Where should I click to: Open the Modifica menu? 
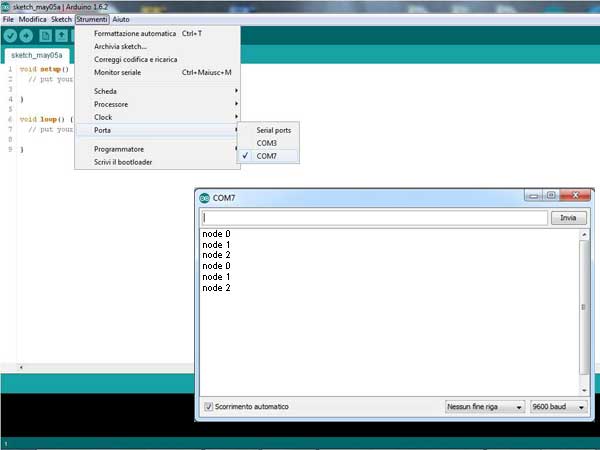coord(33,19)
